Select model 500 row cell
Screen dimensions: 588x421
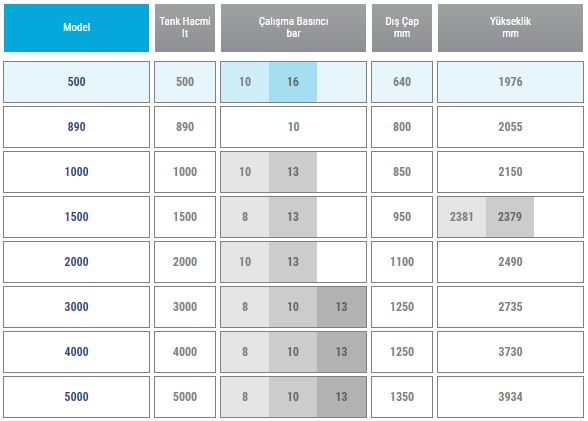pyautogui.click(x=76, y=82)
